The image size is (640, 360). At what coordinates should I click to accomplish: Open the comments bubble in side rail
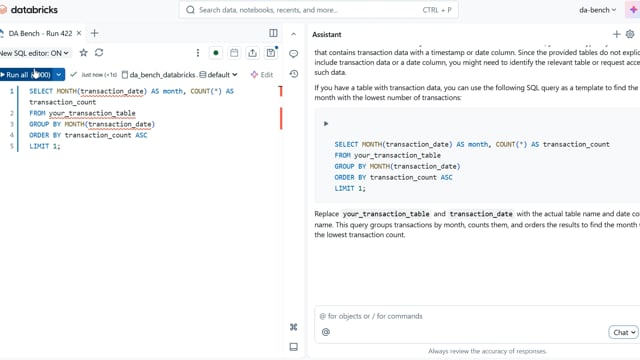[x=293, y=54]
